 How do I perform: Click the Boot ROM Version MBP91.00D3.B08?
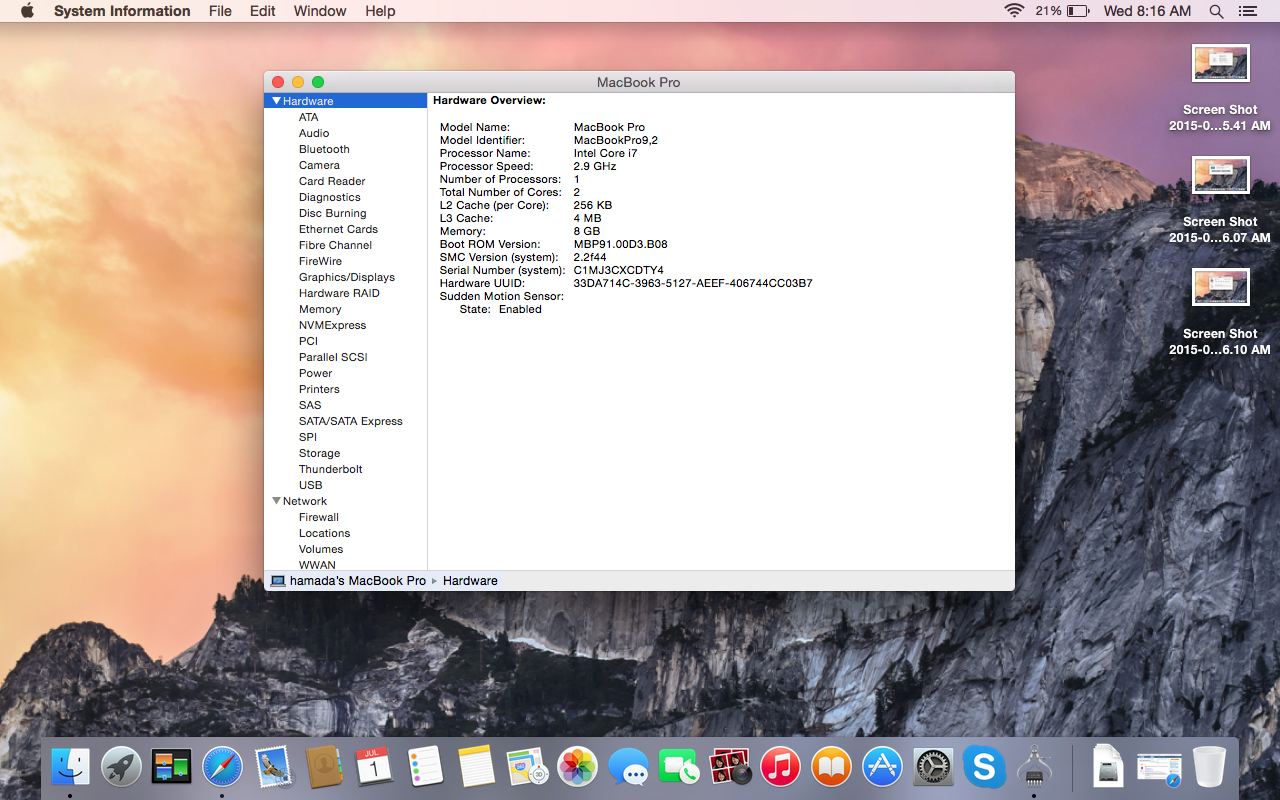[x=620, y=244]
